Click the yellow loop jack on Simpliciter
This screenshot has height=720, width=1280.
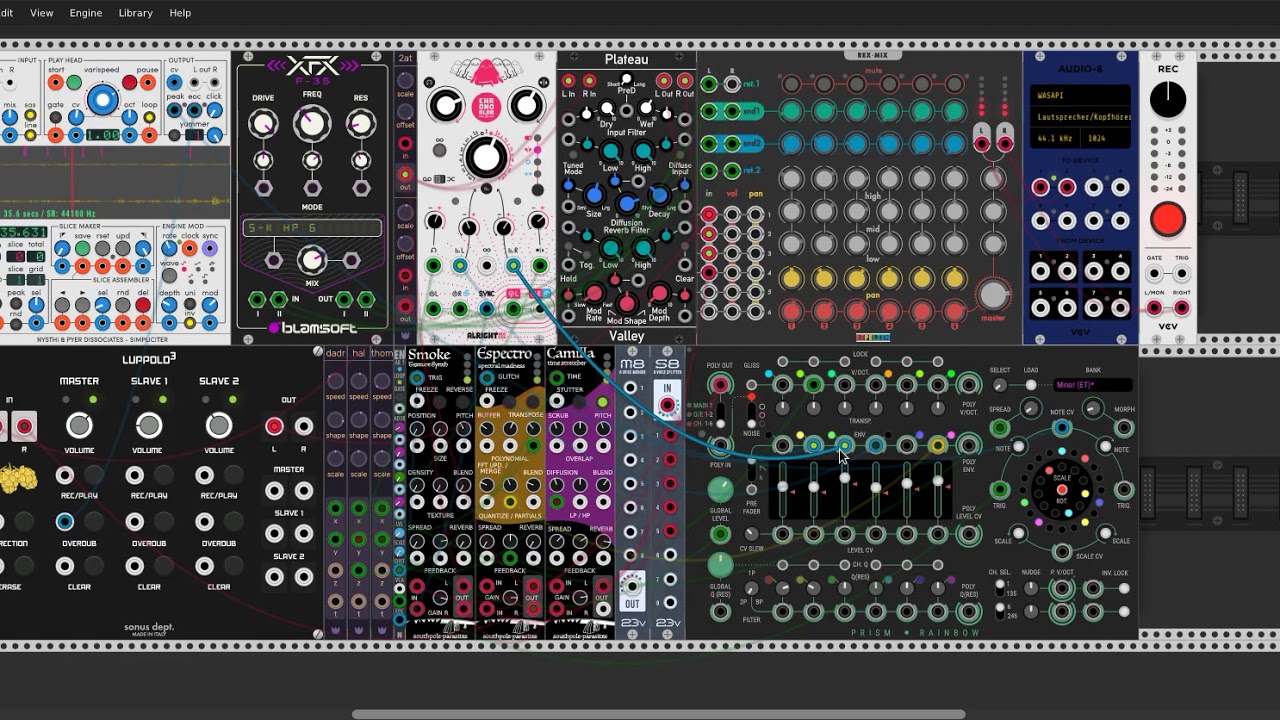(149, 117)
